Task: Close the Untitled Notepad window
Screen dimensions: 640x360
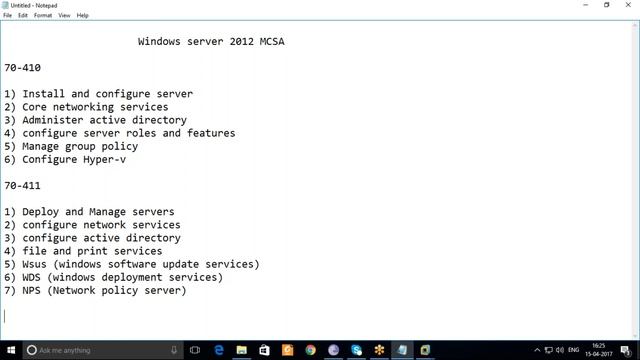Action: [628, 5]
